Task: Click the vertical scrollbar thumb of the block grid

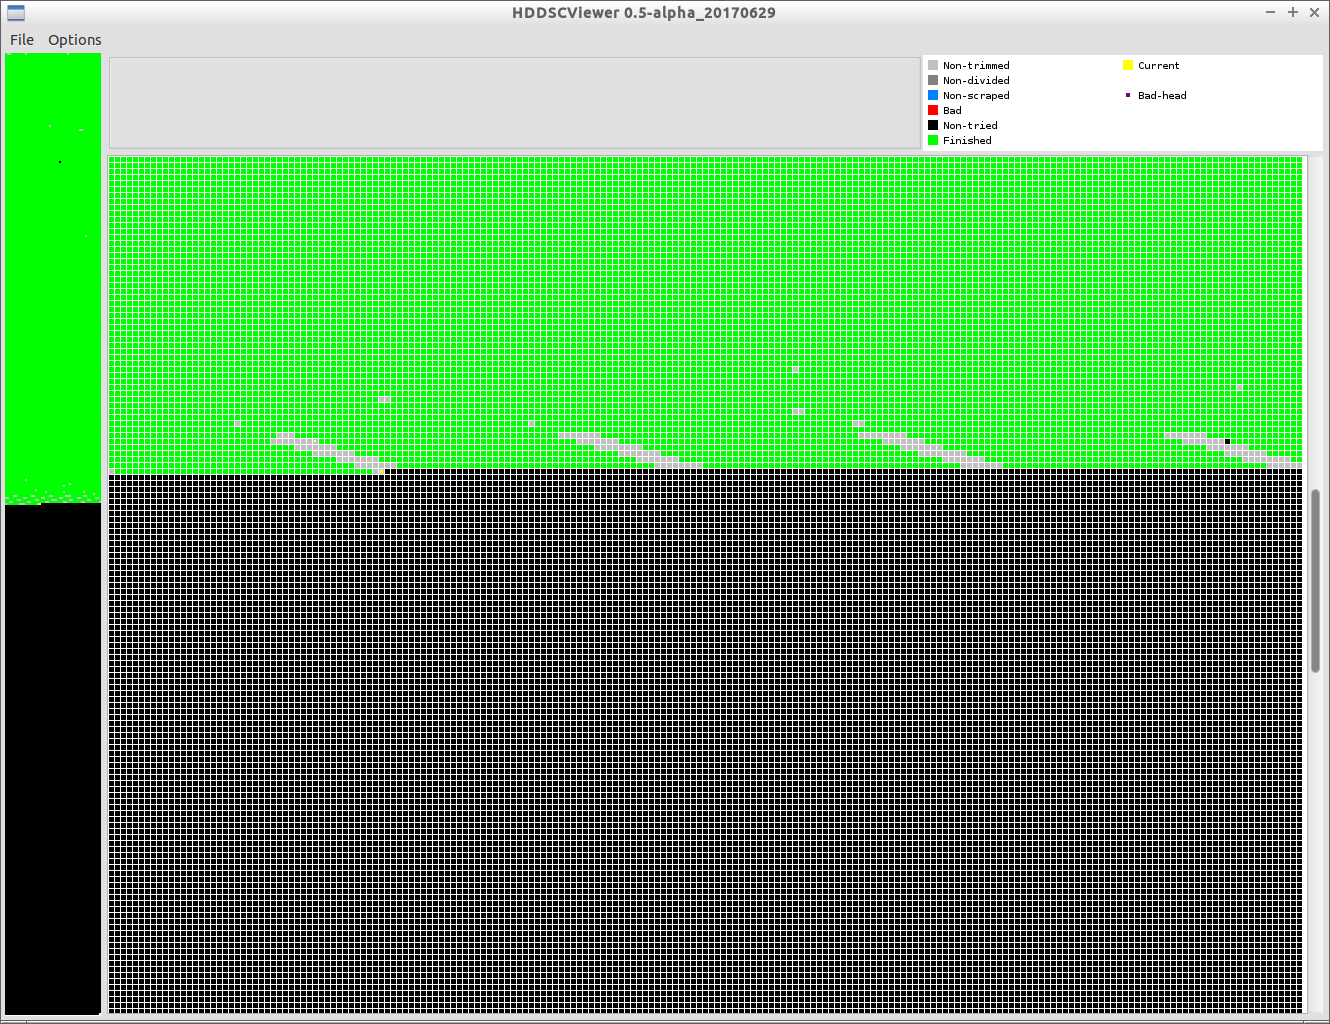Action: [1316, 580]
